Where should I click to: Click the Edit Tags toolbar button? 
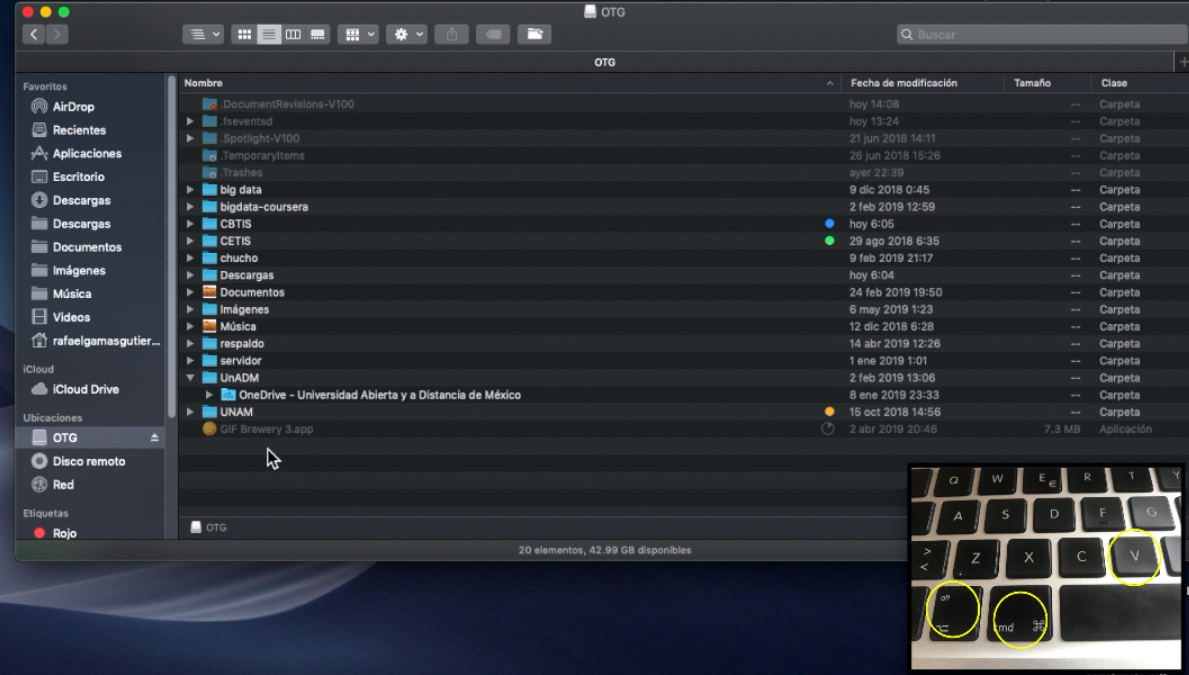[x=492, y=34]
